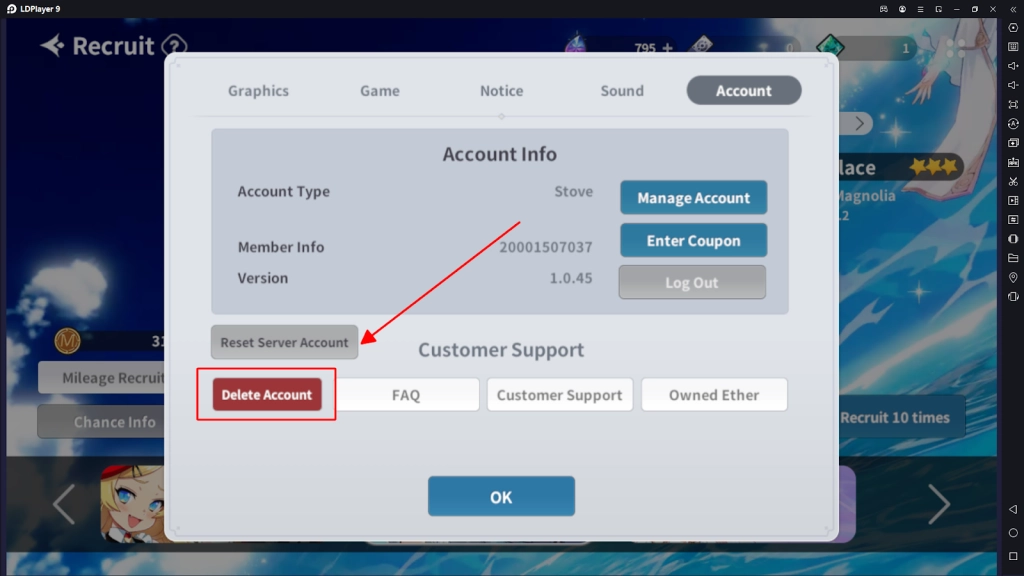The image size is (1024, 576).
Task: Go to previous banner with left arrow
Action: 64,504
